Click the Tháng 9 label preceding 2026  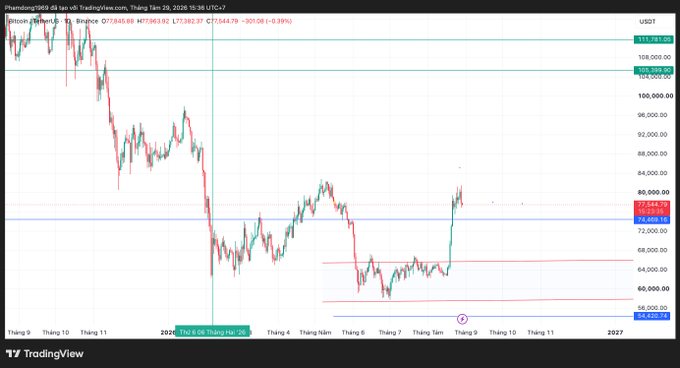(19, 332)
